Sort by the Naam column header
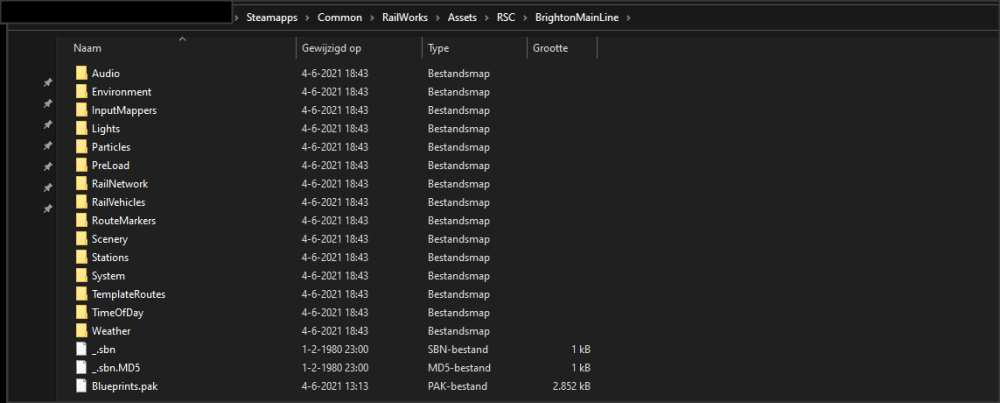This screenshot has width=1000, height=403. [x=87, y=48]
